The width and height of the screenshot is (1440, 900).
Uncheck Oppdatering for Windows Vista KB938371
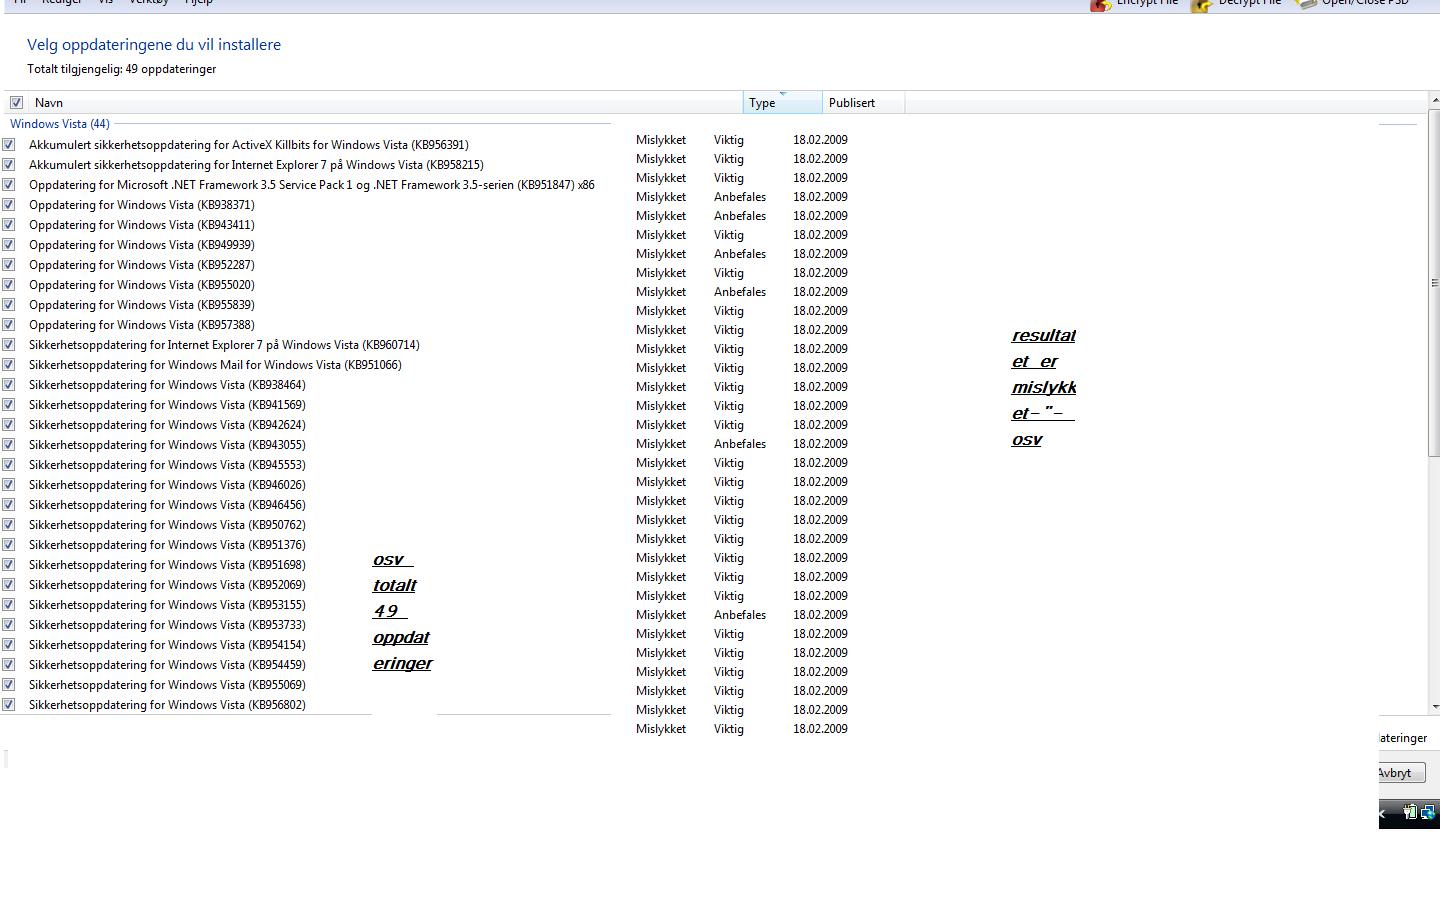(x=9, y=204)
